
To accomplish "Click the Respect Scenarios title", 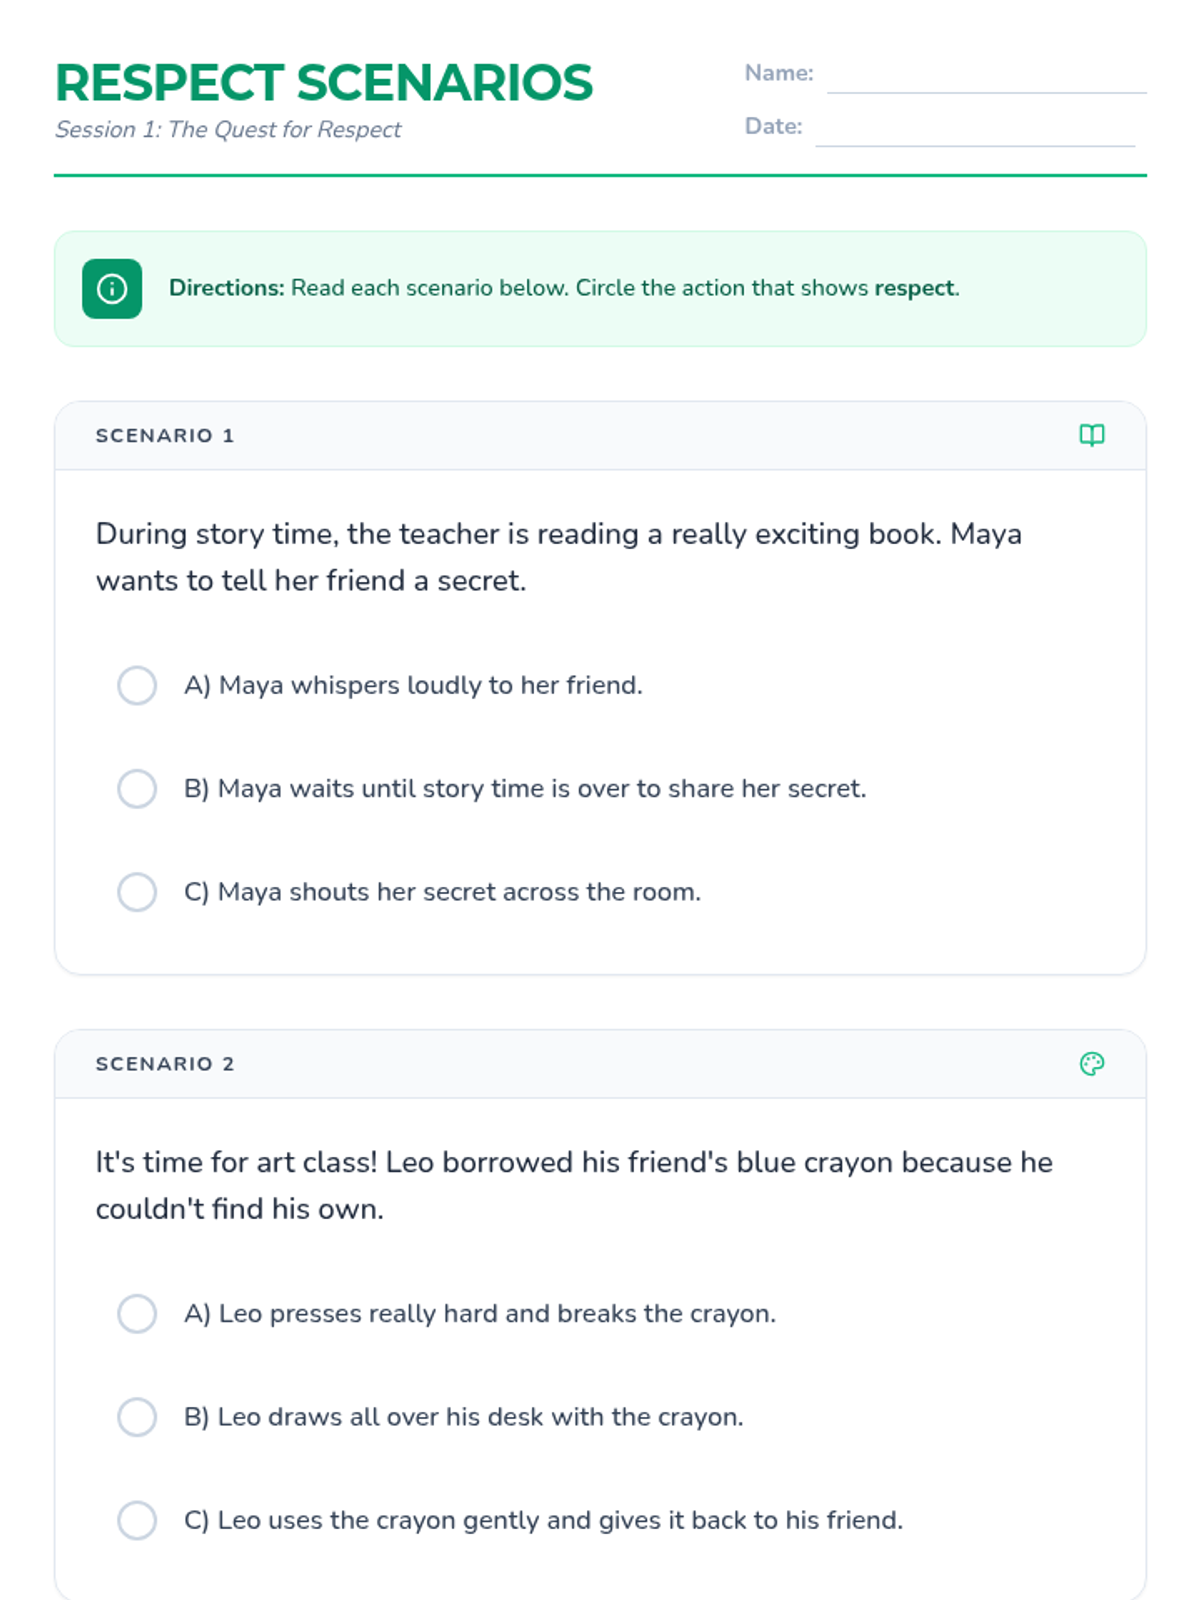I will click(324, 83).
